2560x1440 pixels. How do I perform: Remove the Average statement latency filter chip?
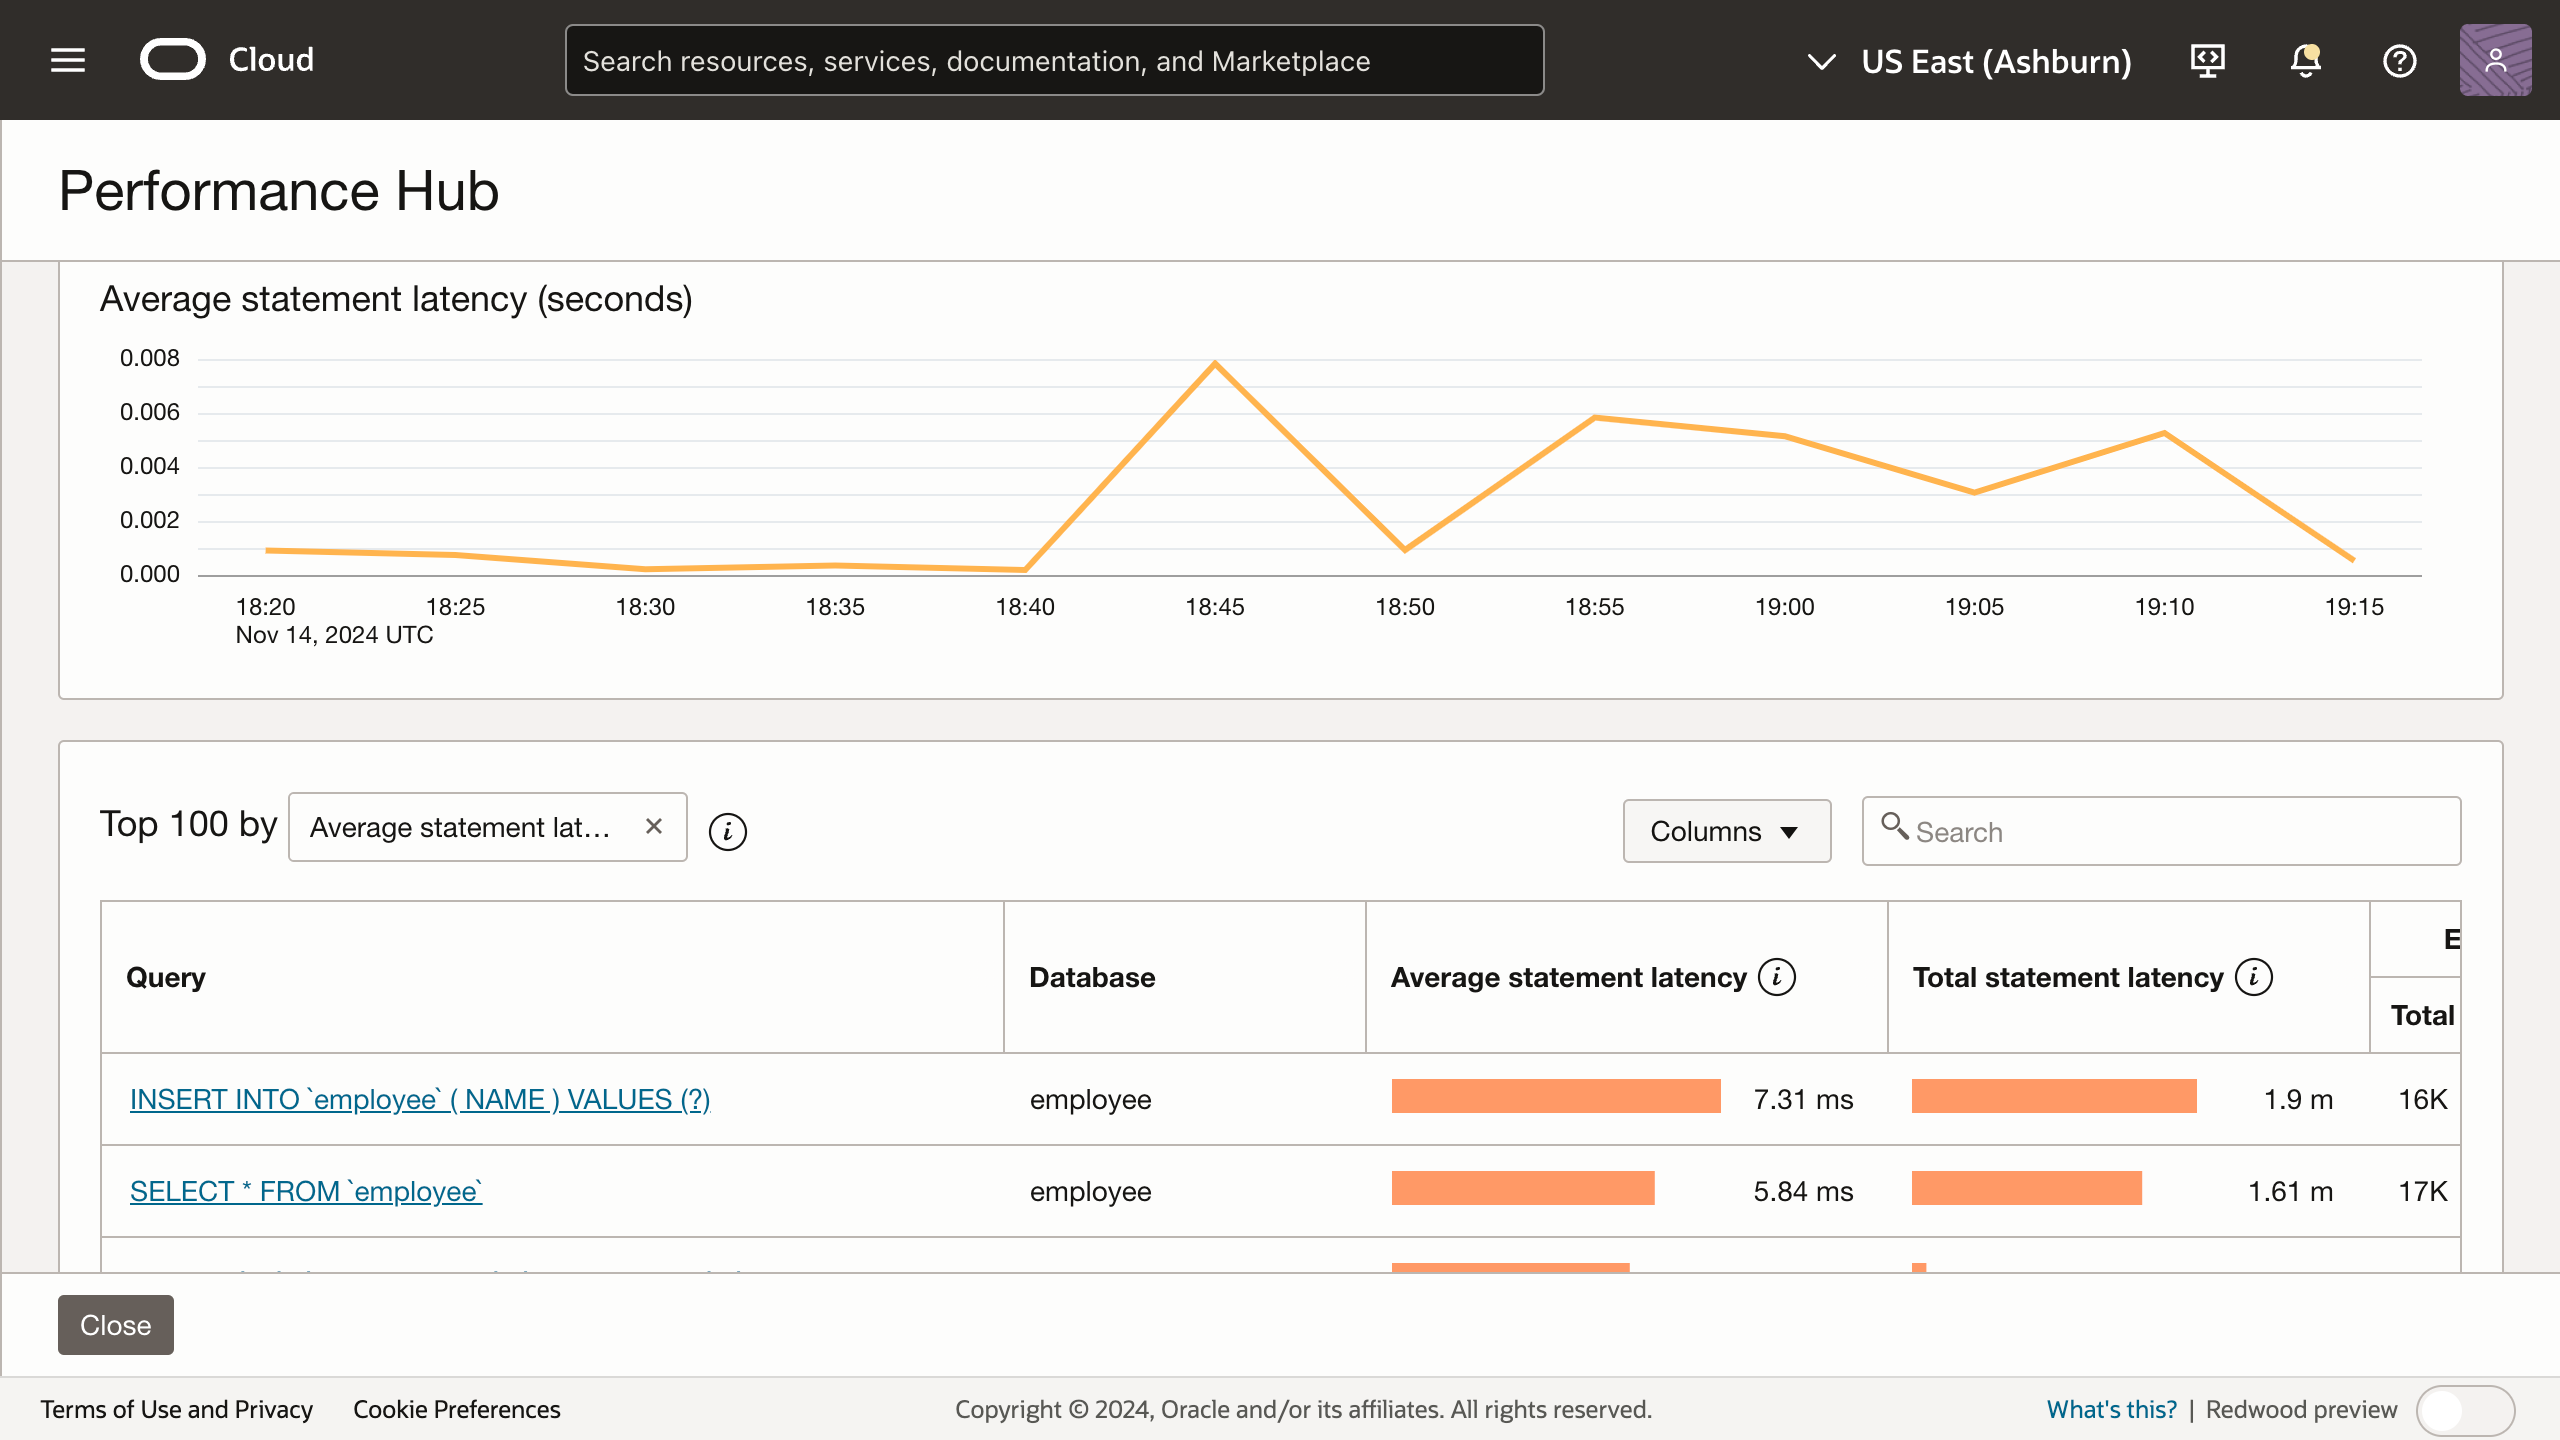tap(654, 826)
